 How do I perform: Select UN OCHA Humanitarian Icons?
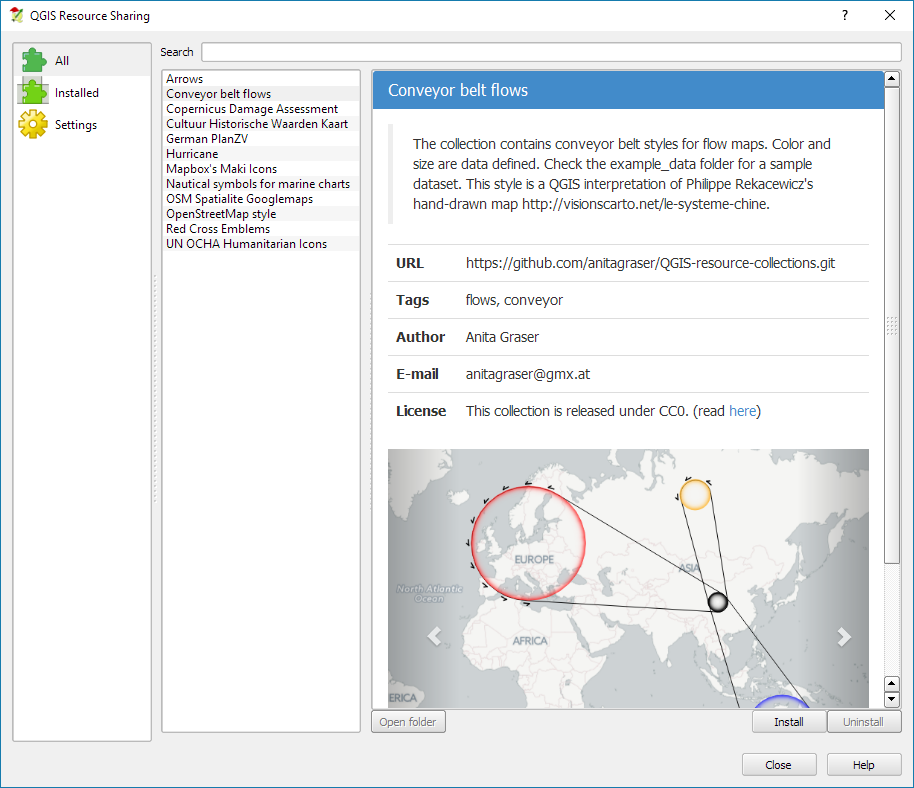pyautogui.click(x=246, y=244)
